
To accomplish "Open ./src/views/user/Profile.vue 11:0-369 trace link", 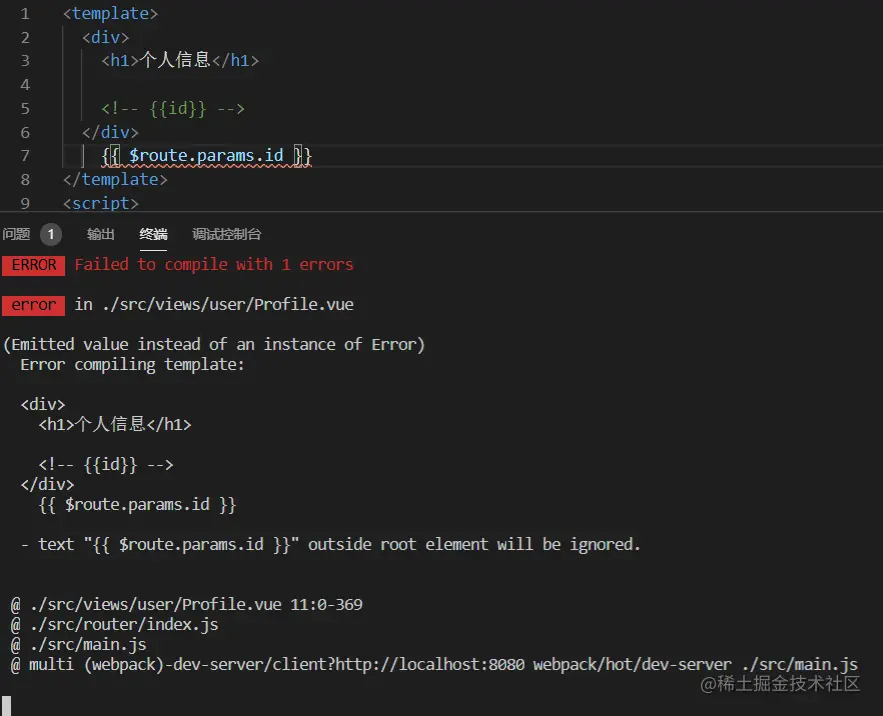I will click(196, 604).
